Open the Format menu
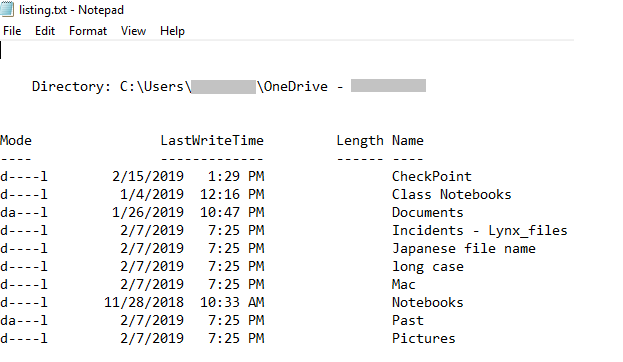The width and height of the screenshot is (623, 362). point(88,31)
